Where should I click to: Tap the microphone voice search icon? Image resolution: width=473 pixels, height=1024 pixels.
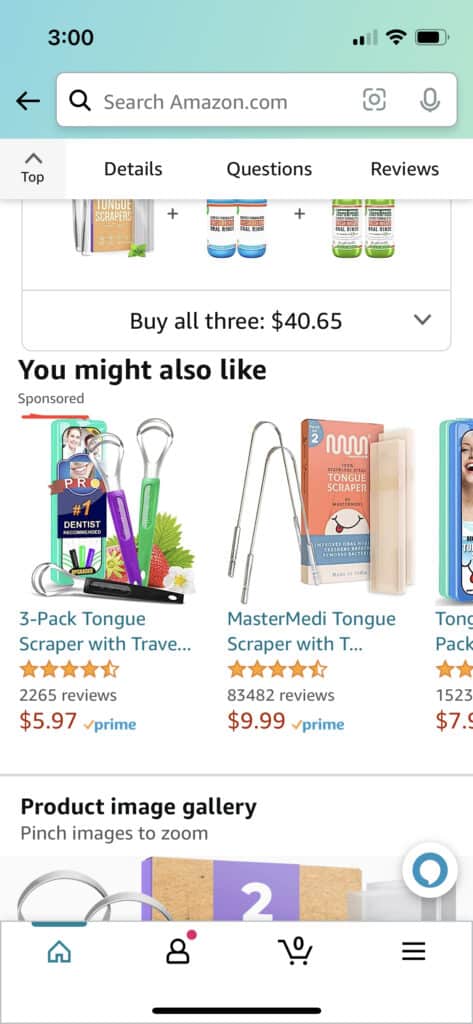point(429,100)
